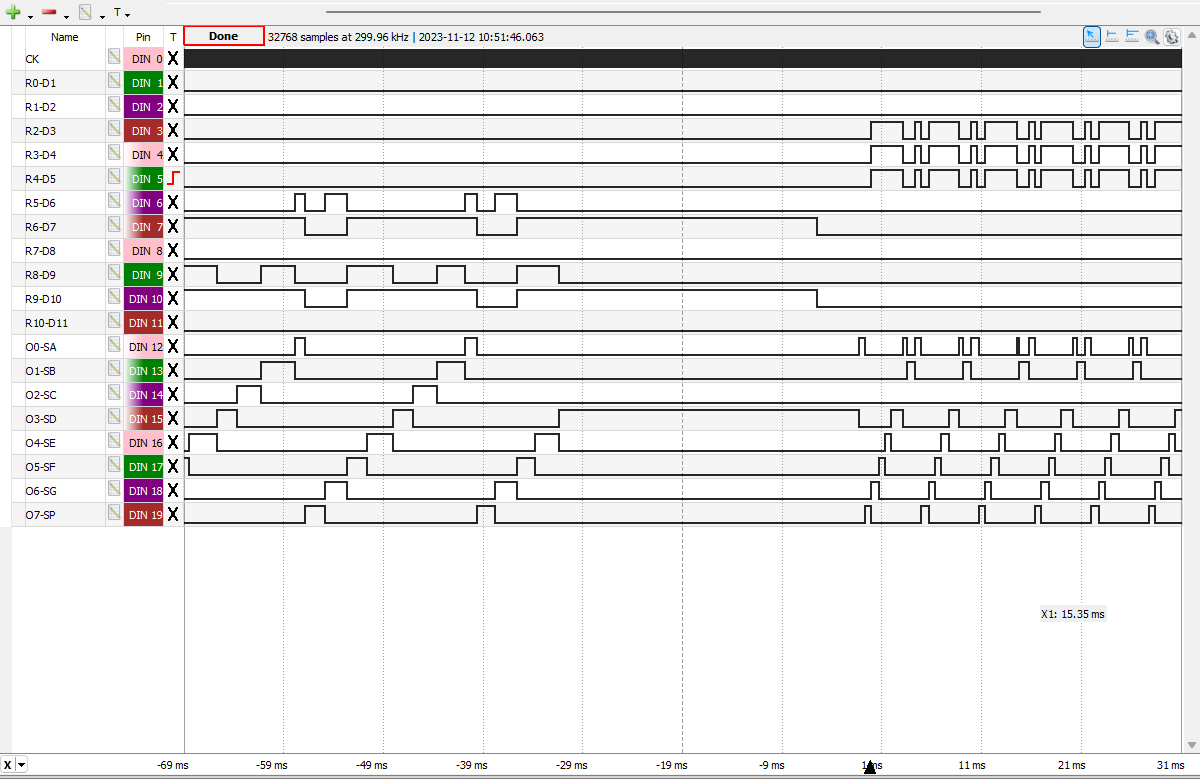Click the green plus add-channel icon
This screenshot has height=780, width=1200.
[13, 13]
